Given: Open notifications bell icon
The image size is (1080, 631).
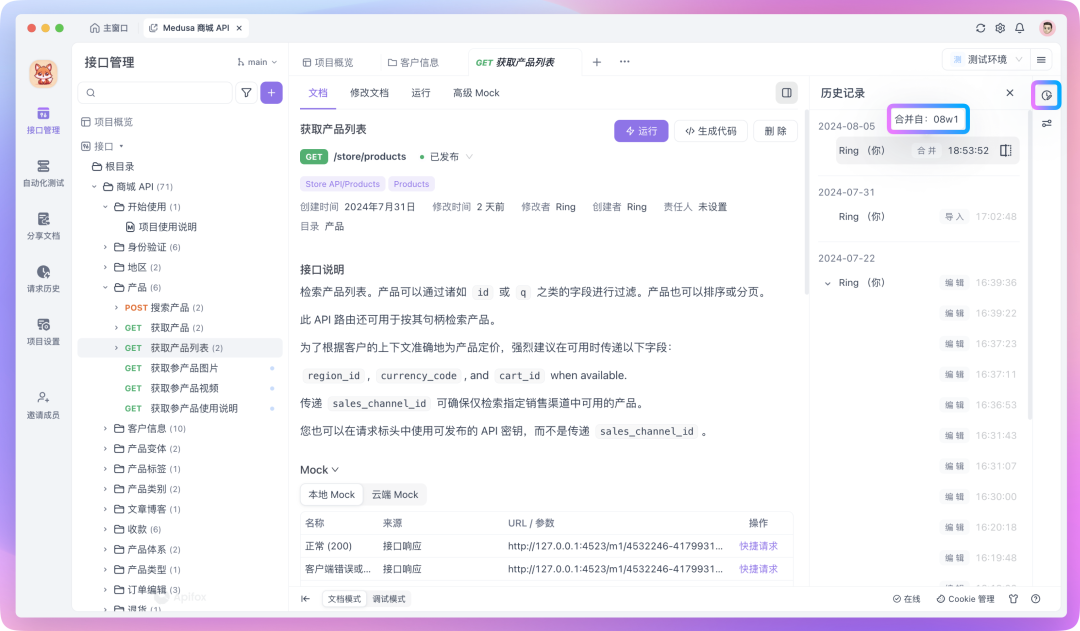Looking at the screenshot, I should 1019,28.
